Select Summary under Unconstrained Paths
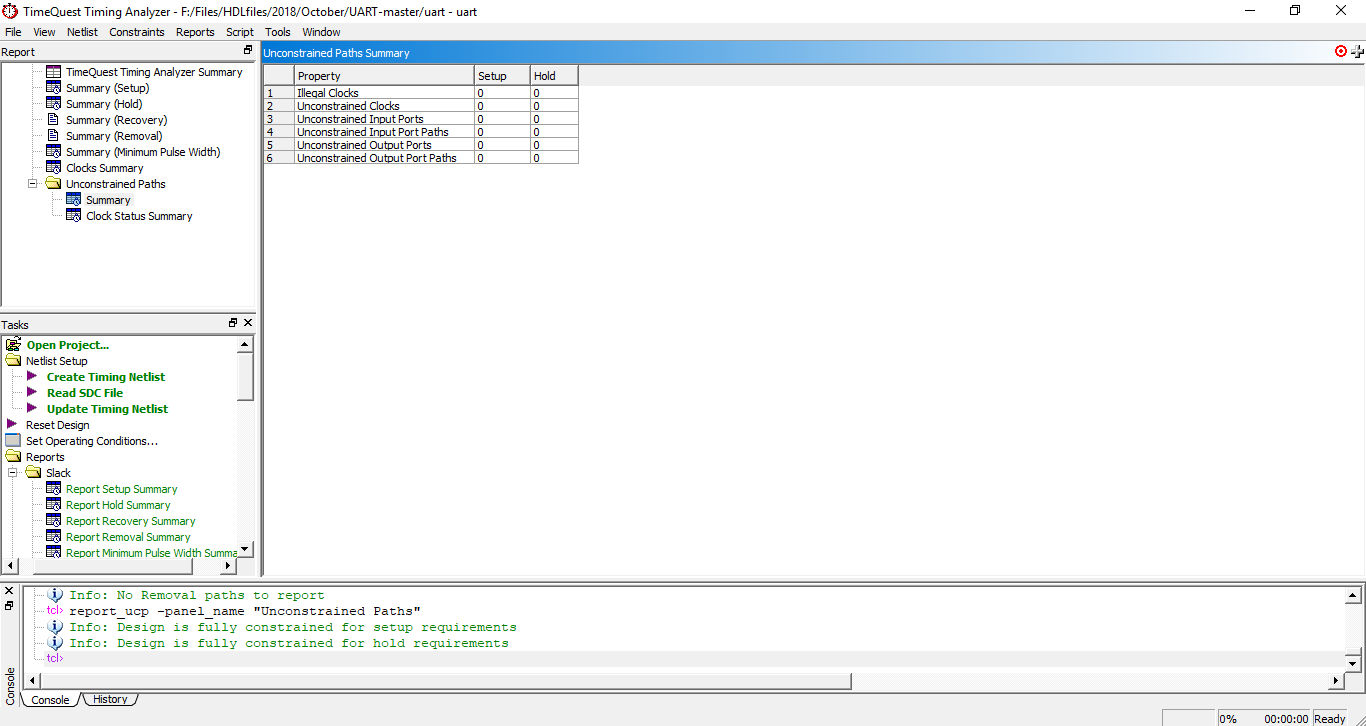Image resolution: width=1366 pixels, height=726 pixels. (x=108, y=200)
